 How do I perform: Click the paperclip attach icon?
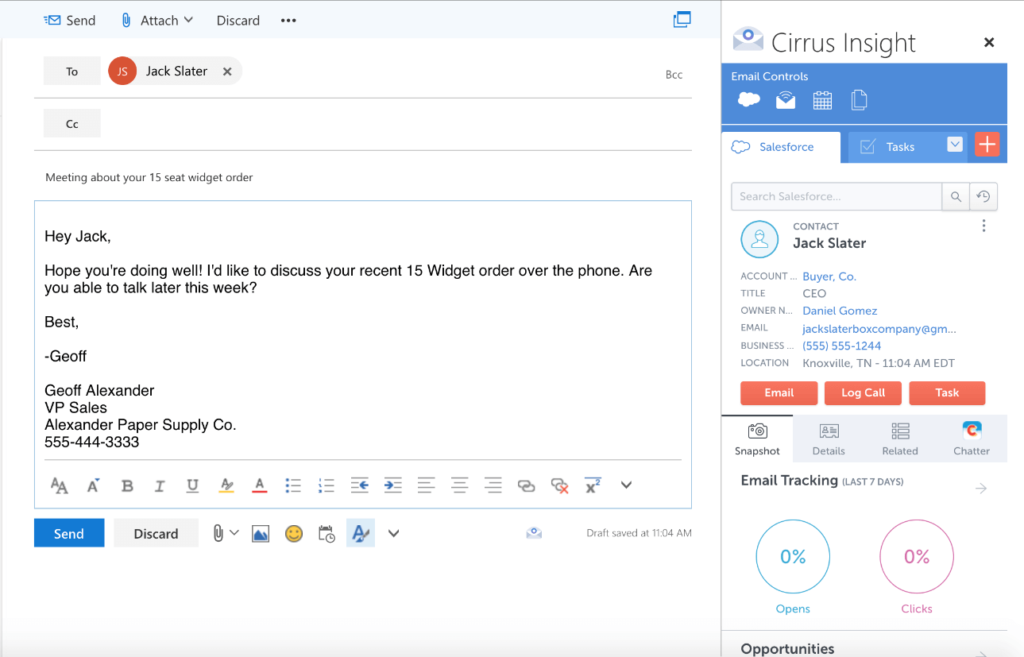pos(218,534)
